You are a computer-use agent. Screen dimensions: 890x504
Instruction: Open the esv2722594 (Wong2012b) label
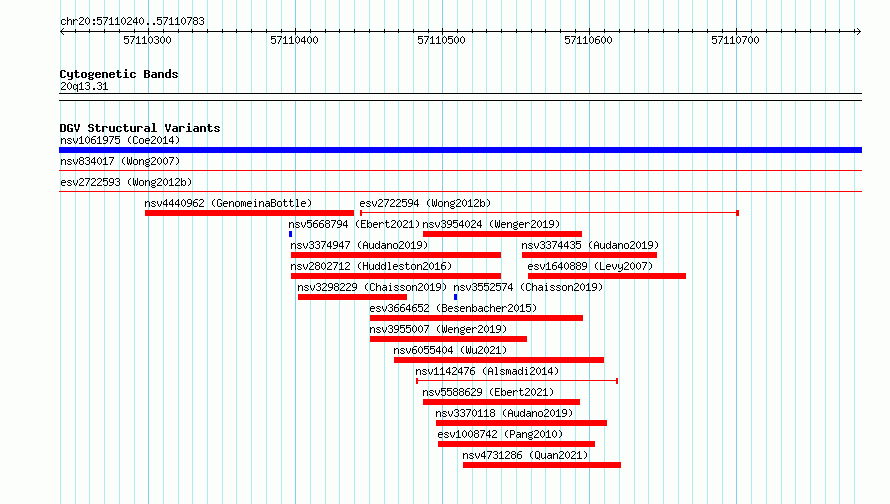click(425, 203)
